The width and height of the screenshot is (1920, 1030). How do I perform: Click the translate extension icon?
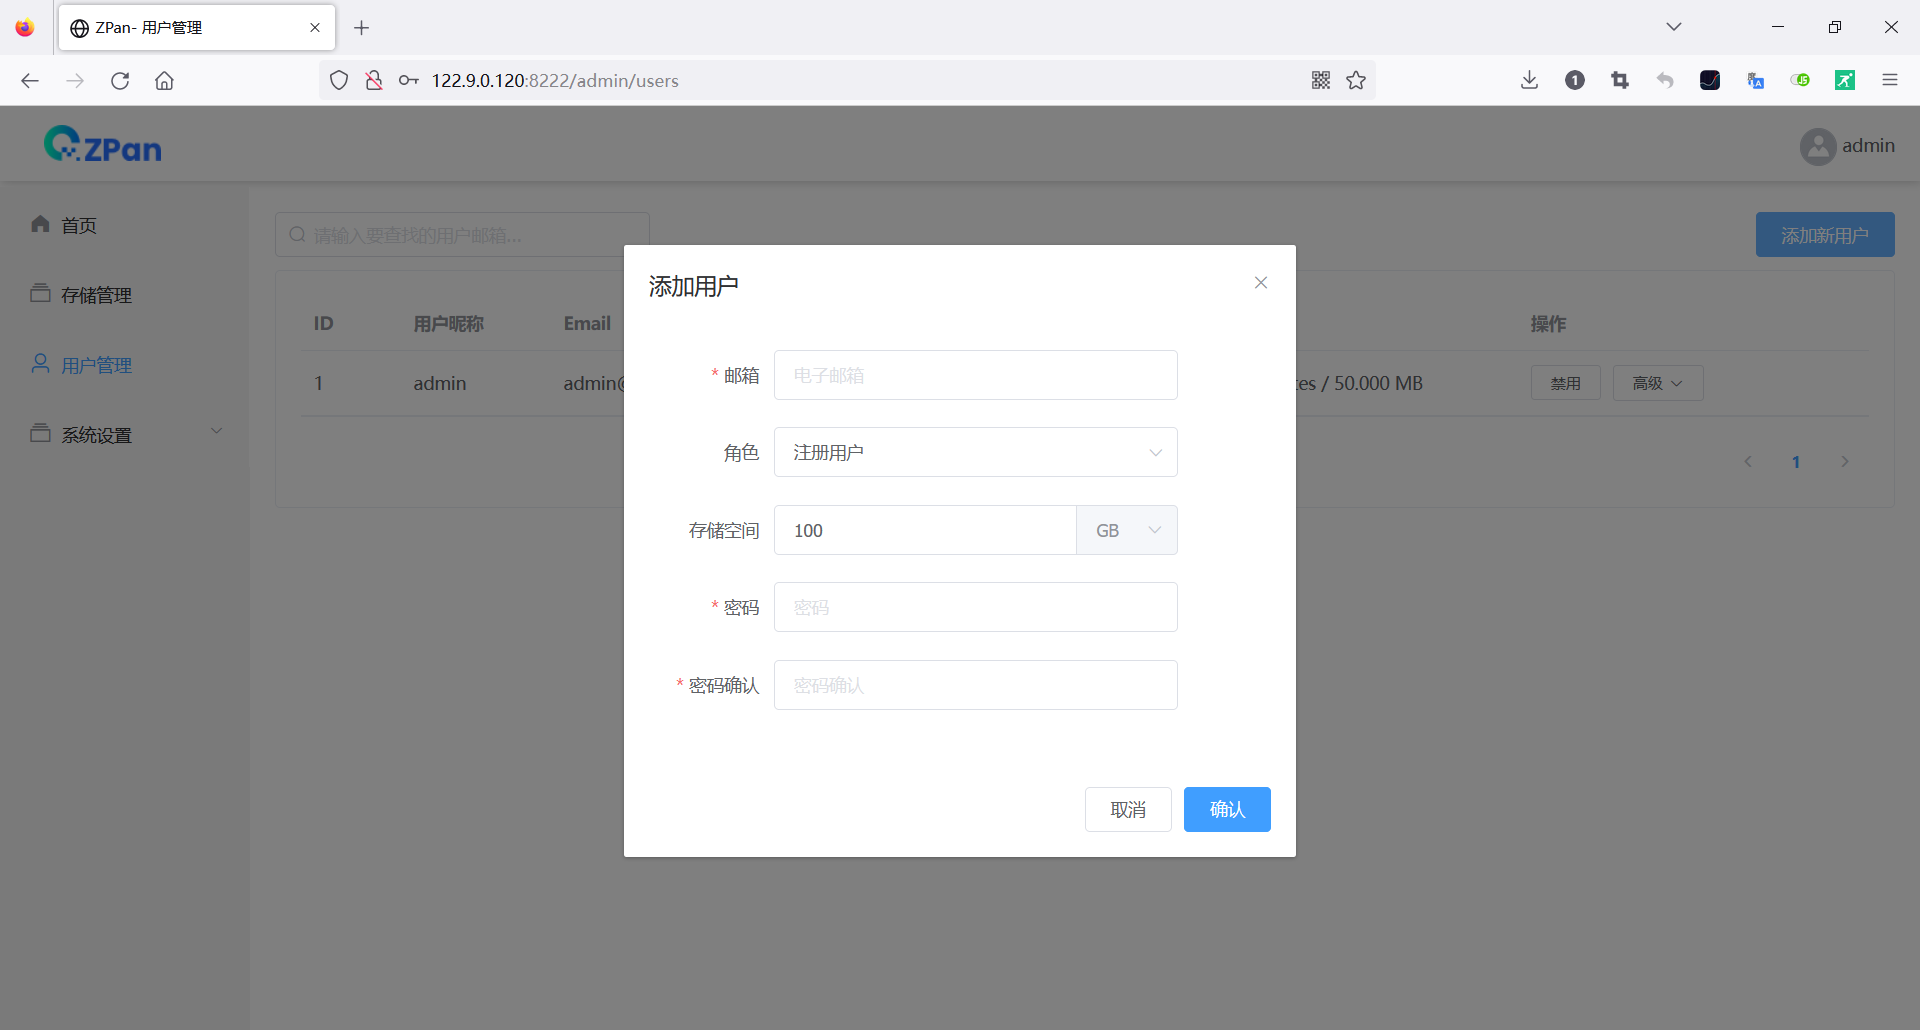pos(1755,80)
